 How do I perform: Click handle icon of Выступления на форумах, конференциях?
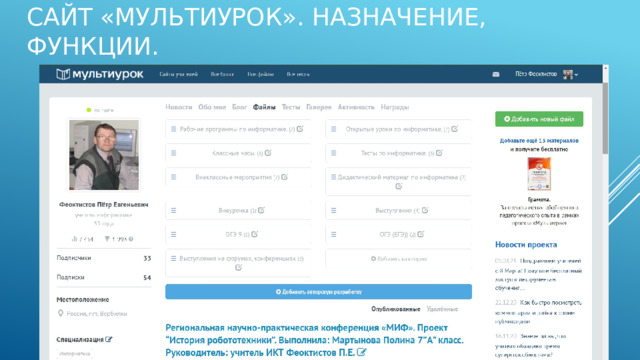(x=173, y=258)
